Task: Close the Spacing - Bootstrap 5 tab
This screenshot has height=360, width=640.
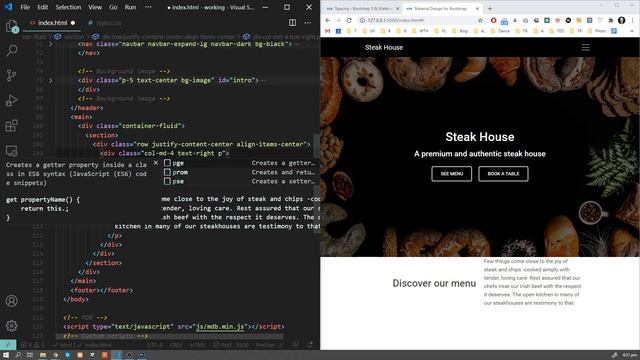Action: pos(398,8)
